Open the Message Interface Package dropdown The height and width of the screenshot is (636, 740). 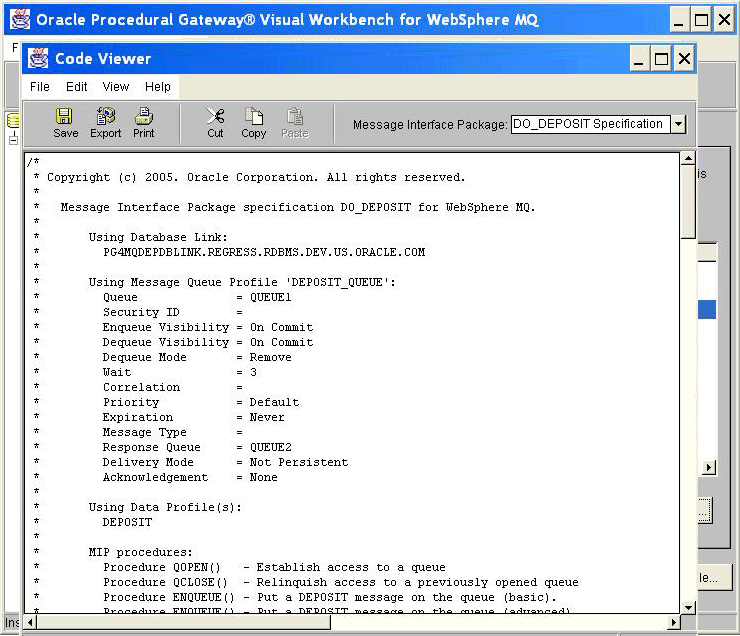(678, 124)
